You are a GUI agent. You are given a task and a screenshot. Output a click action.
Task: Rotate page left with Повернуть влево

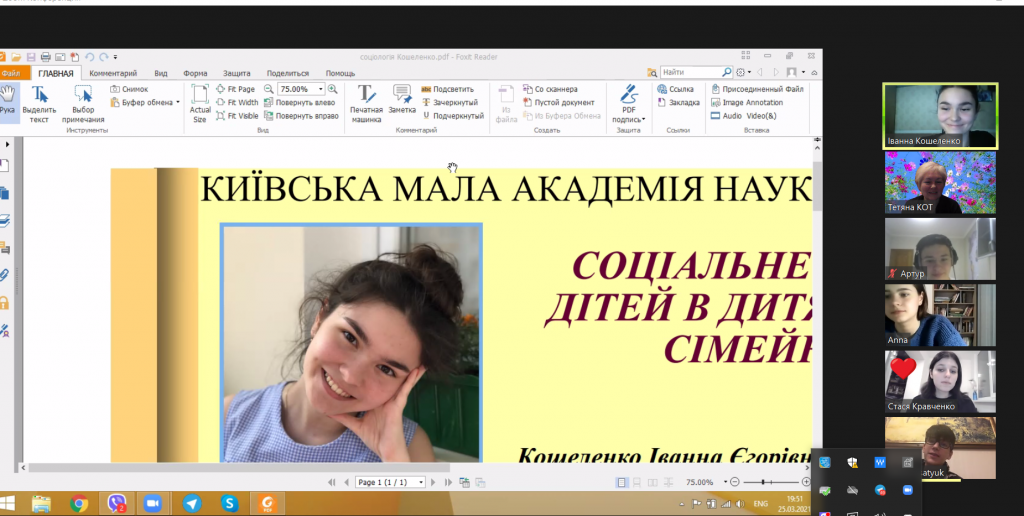299,103
